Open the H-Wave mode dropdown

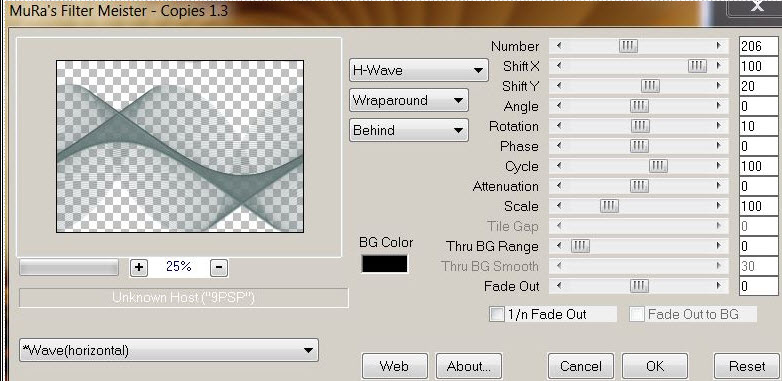(x=418, y=70)
